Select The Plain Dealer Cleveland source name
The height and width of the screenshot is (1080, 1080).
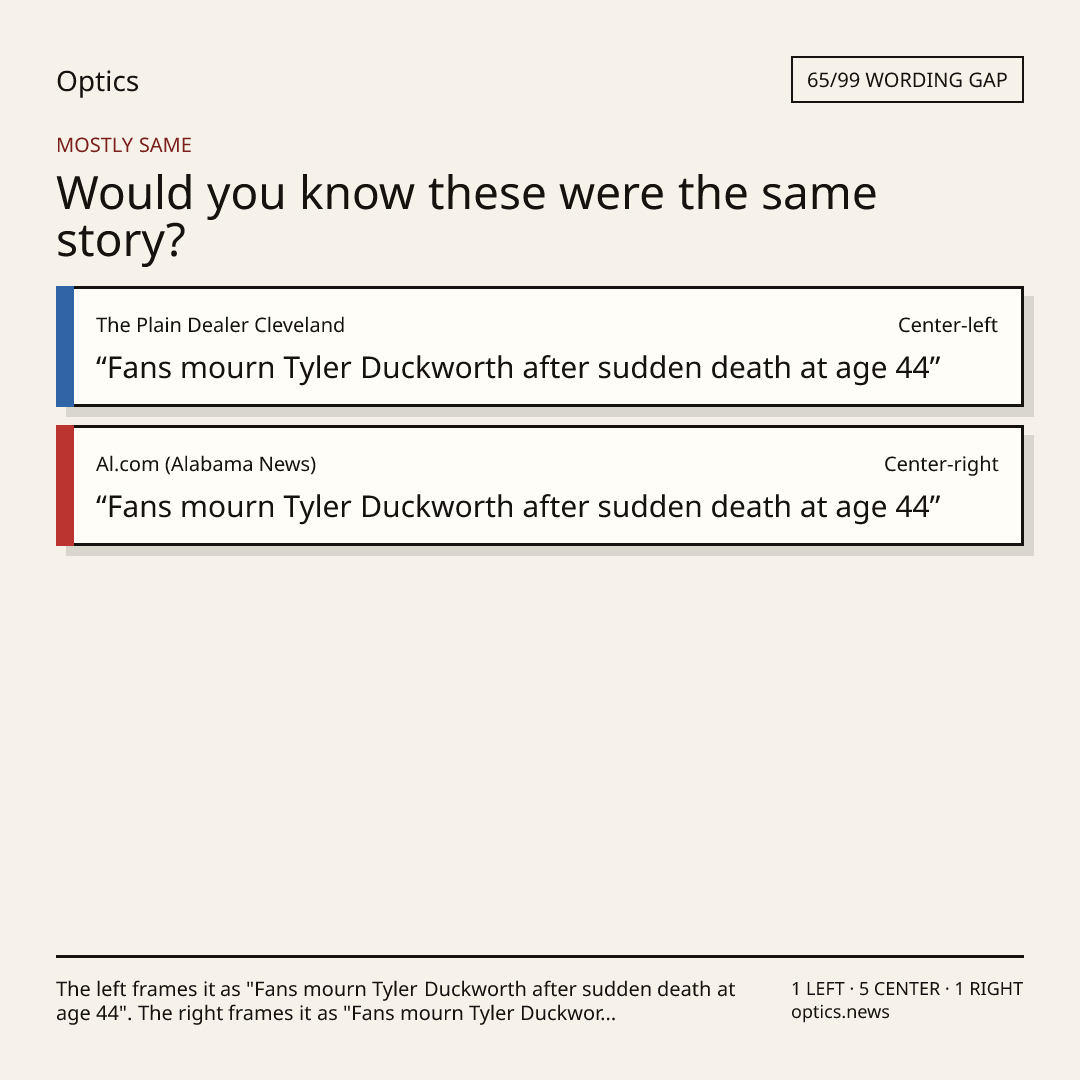[220, 325]
